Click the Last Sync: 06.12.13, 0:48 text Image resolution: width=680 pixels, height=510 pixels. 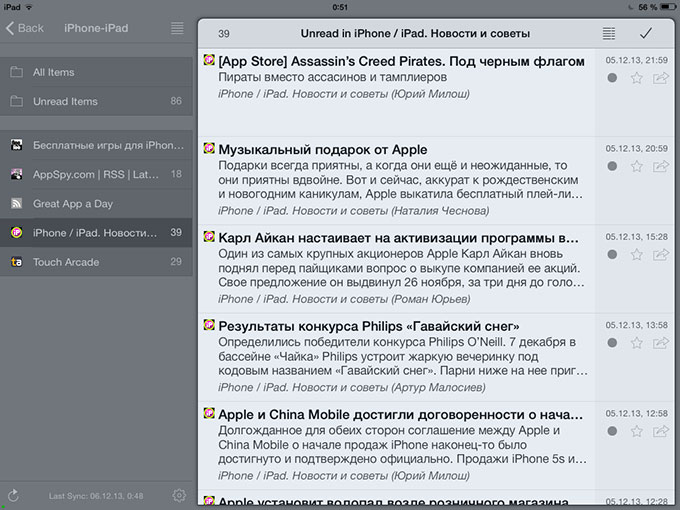pos(96,496)
